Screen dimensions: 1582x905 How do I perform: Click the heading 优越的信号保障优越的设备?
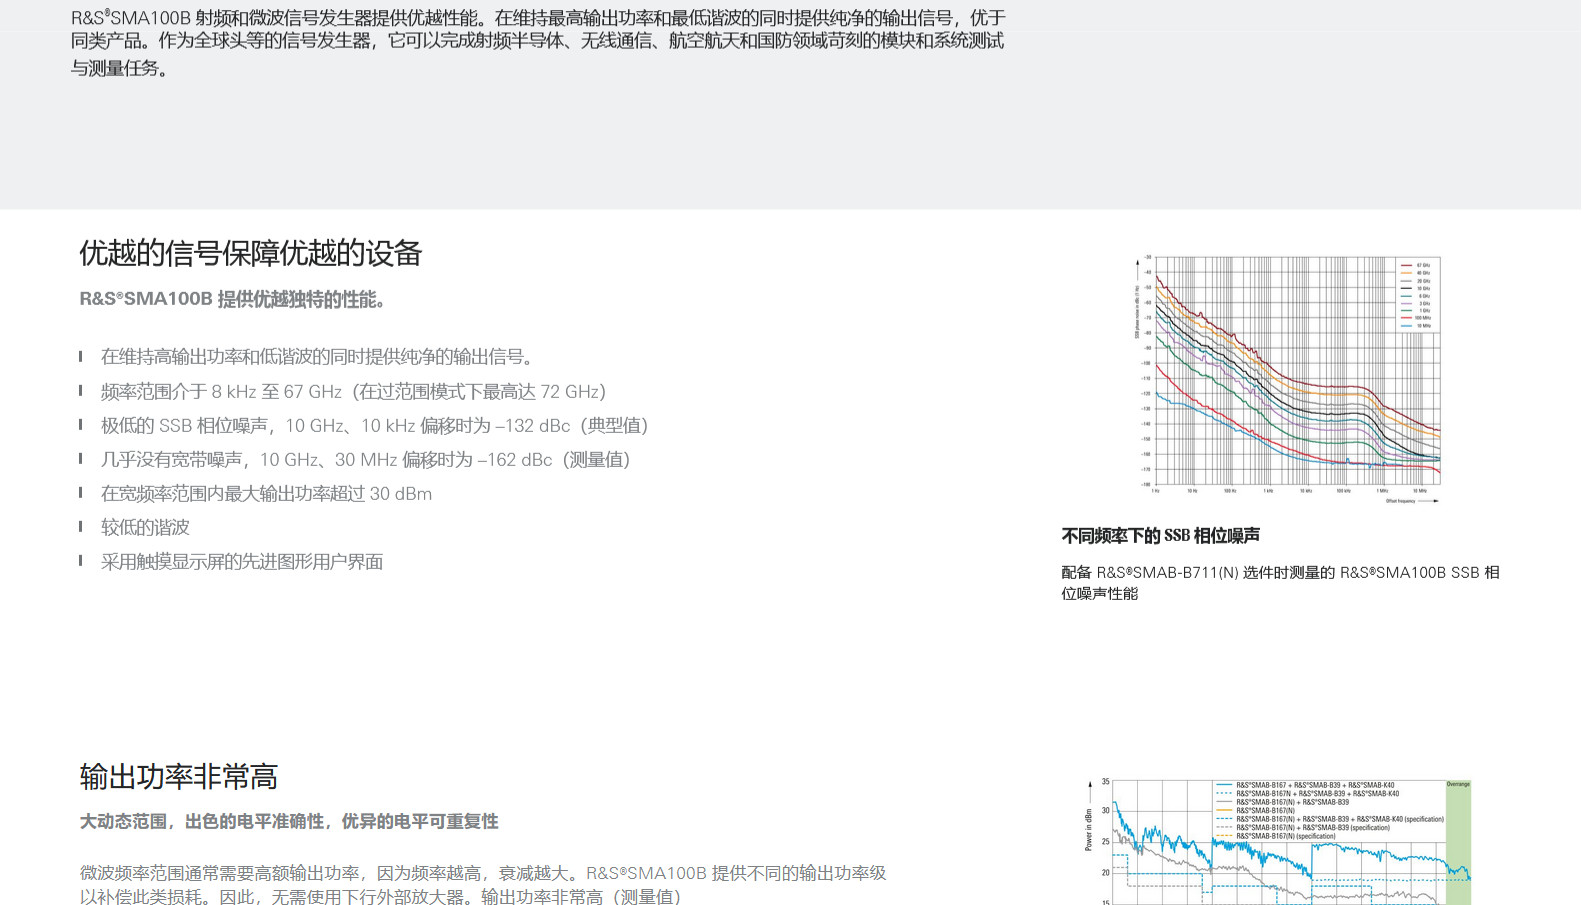click(x=250, y=254)
